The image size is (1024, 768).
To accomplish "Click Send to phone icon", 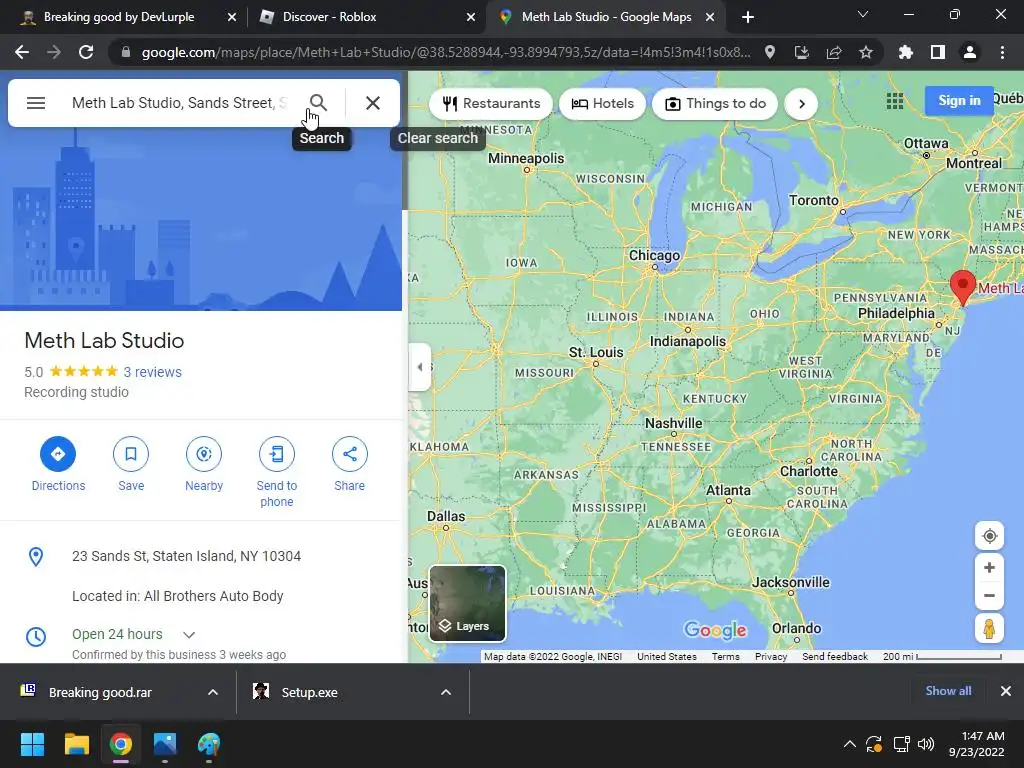I will (277, 454).
